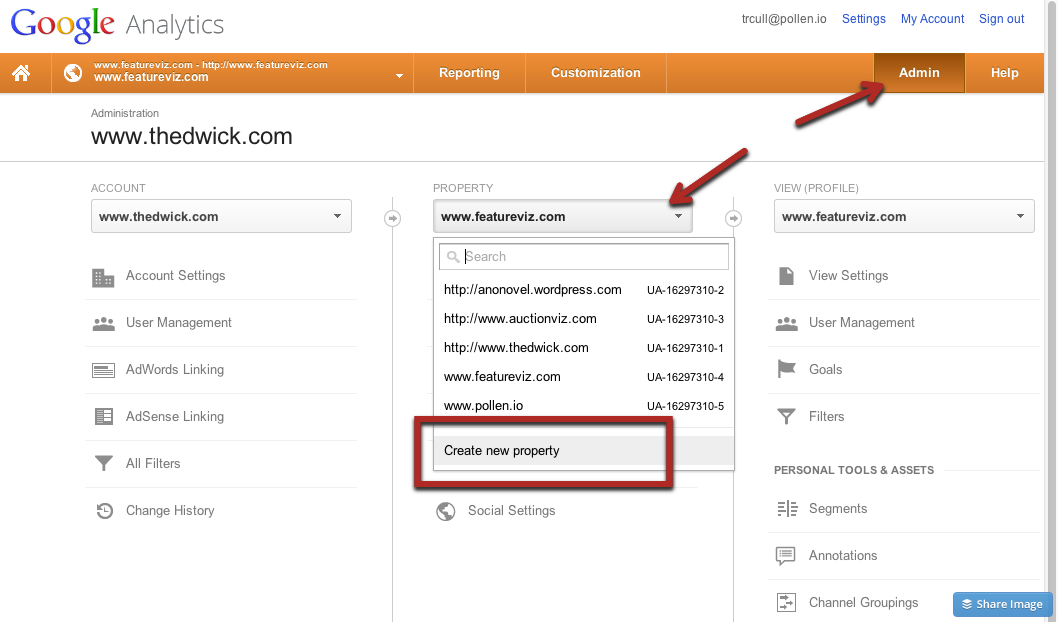
Task: Open Goals
Action: coord(826,370)
